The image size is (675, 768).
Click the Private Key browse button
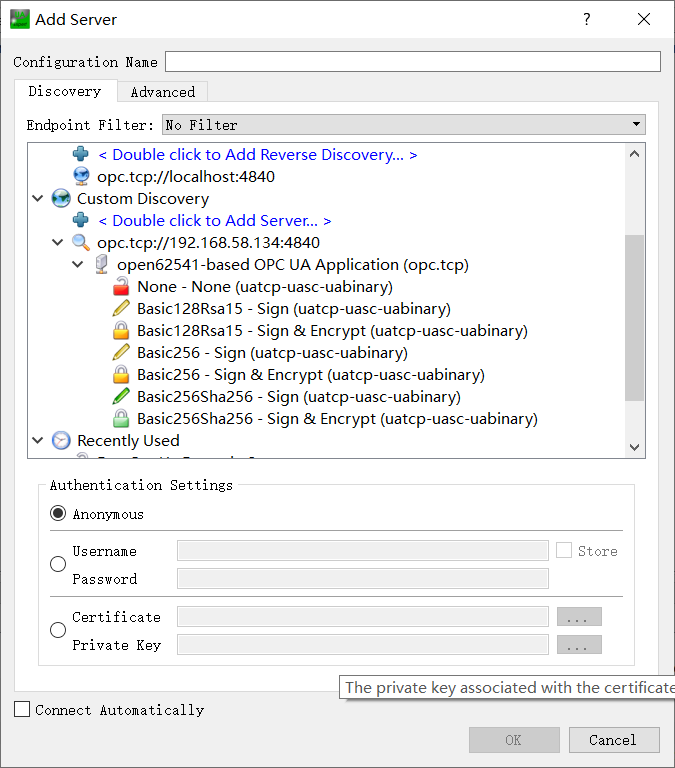pyautogui.click(x=579, y=645)
